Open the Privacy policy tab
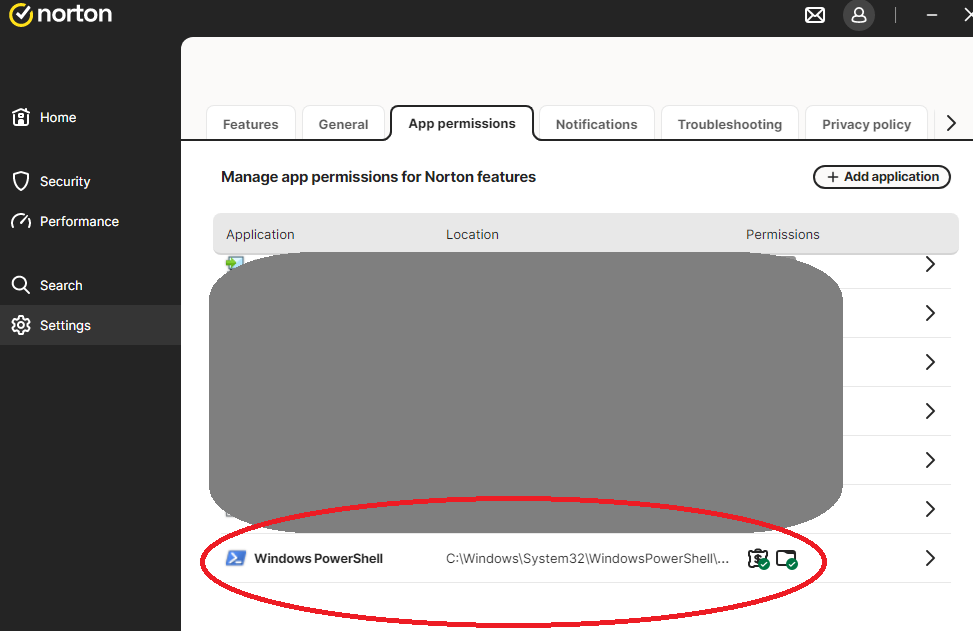Screen dimensions: 973x631 coord(866,123)
